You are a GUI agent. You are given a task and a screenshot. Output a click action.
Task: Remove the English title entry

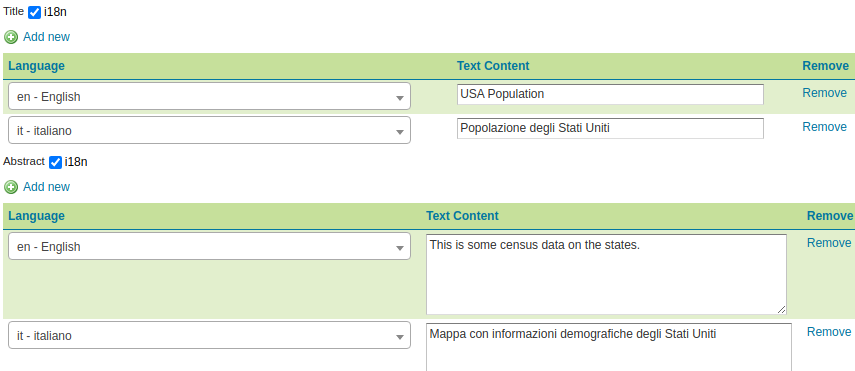pos(824,93)
